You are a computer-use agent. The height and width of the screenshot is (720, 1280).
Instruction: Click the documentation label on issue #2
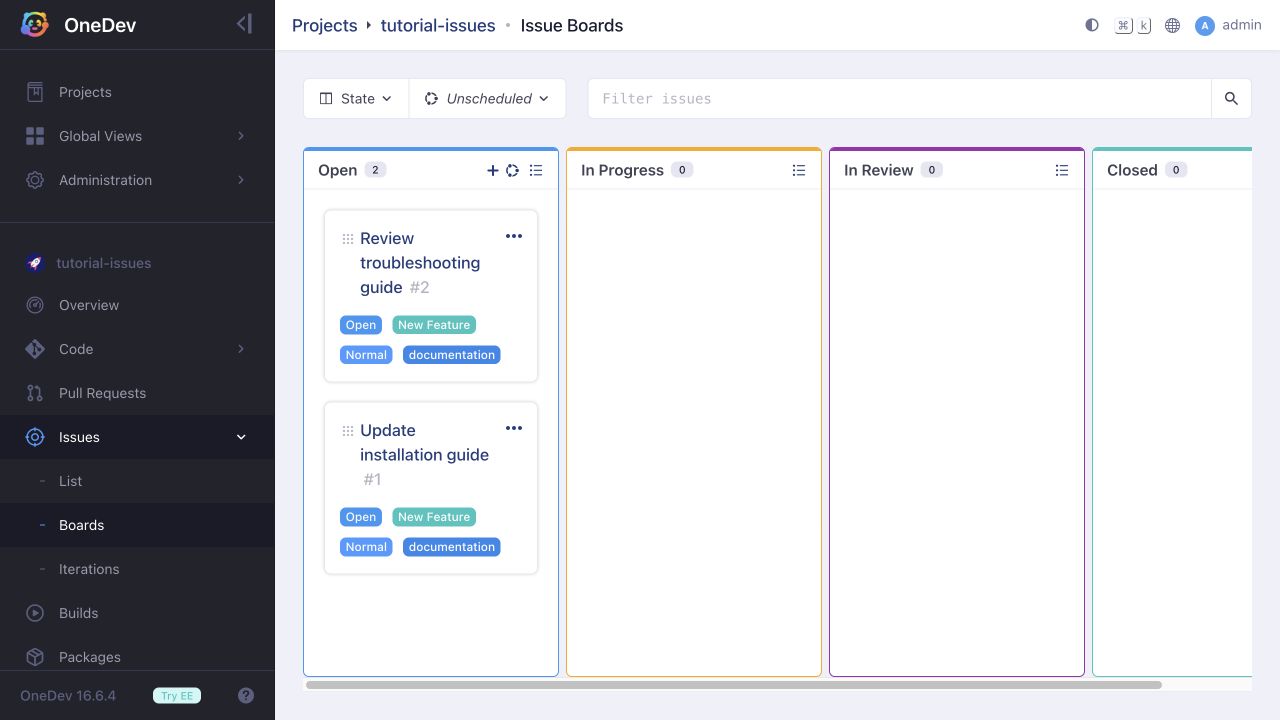(452, 355)
